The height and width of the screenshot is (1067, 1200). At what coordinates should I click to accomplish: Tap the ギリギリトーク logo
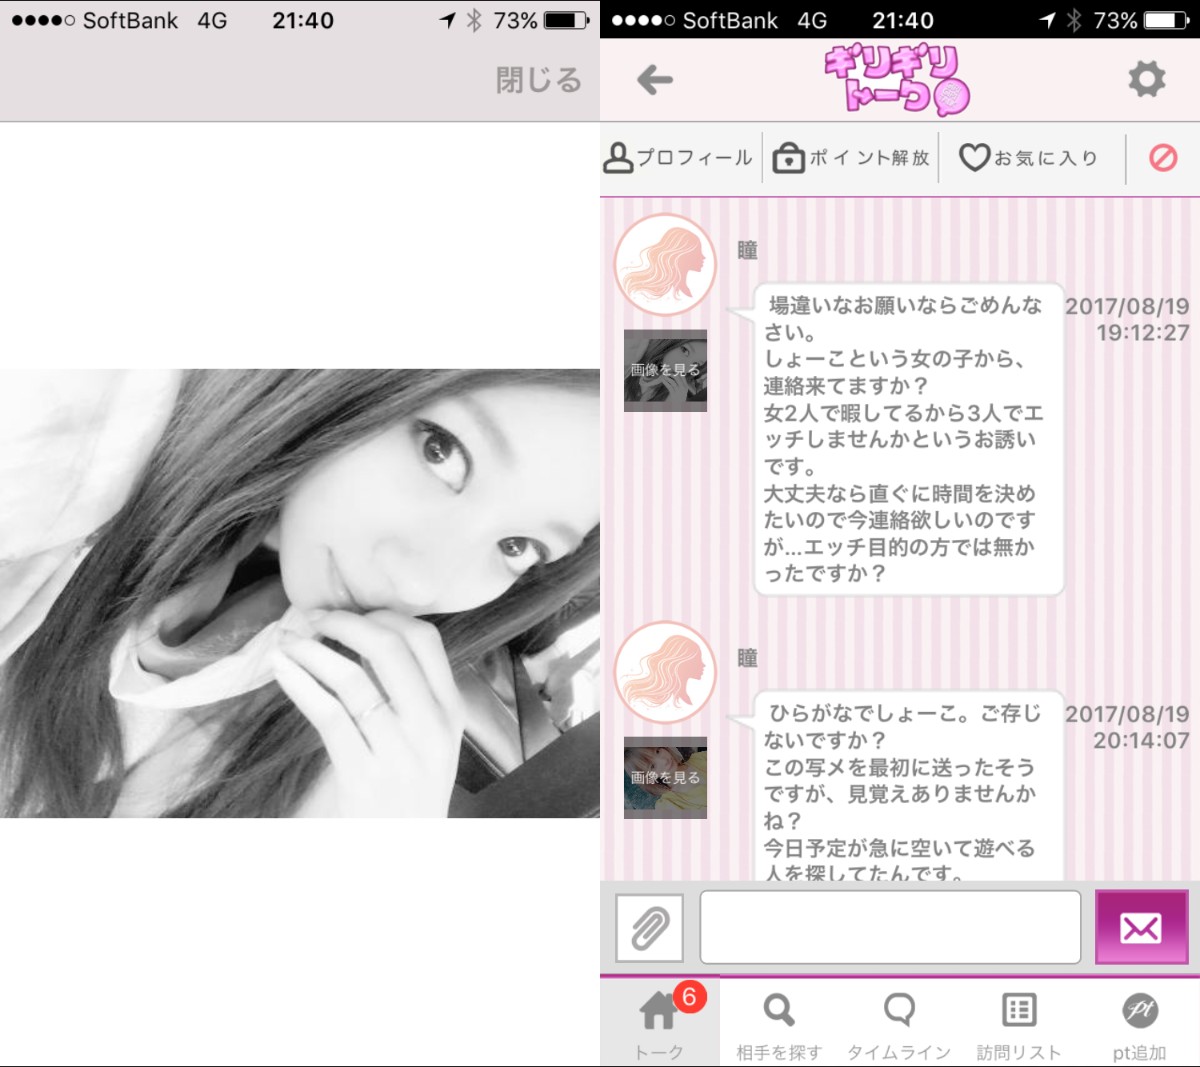point(900,79)
